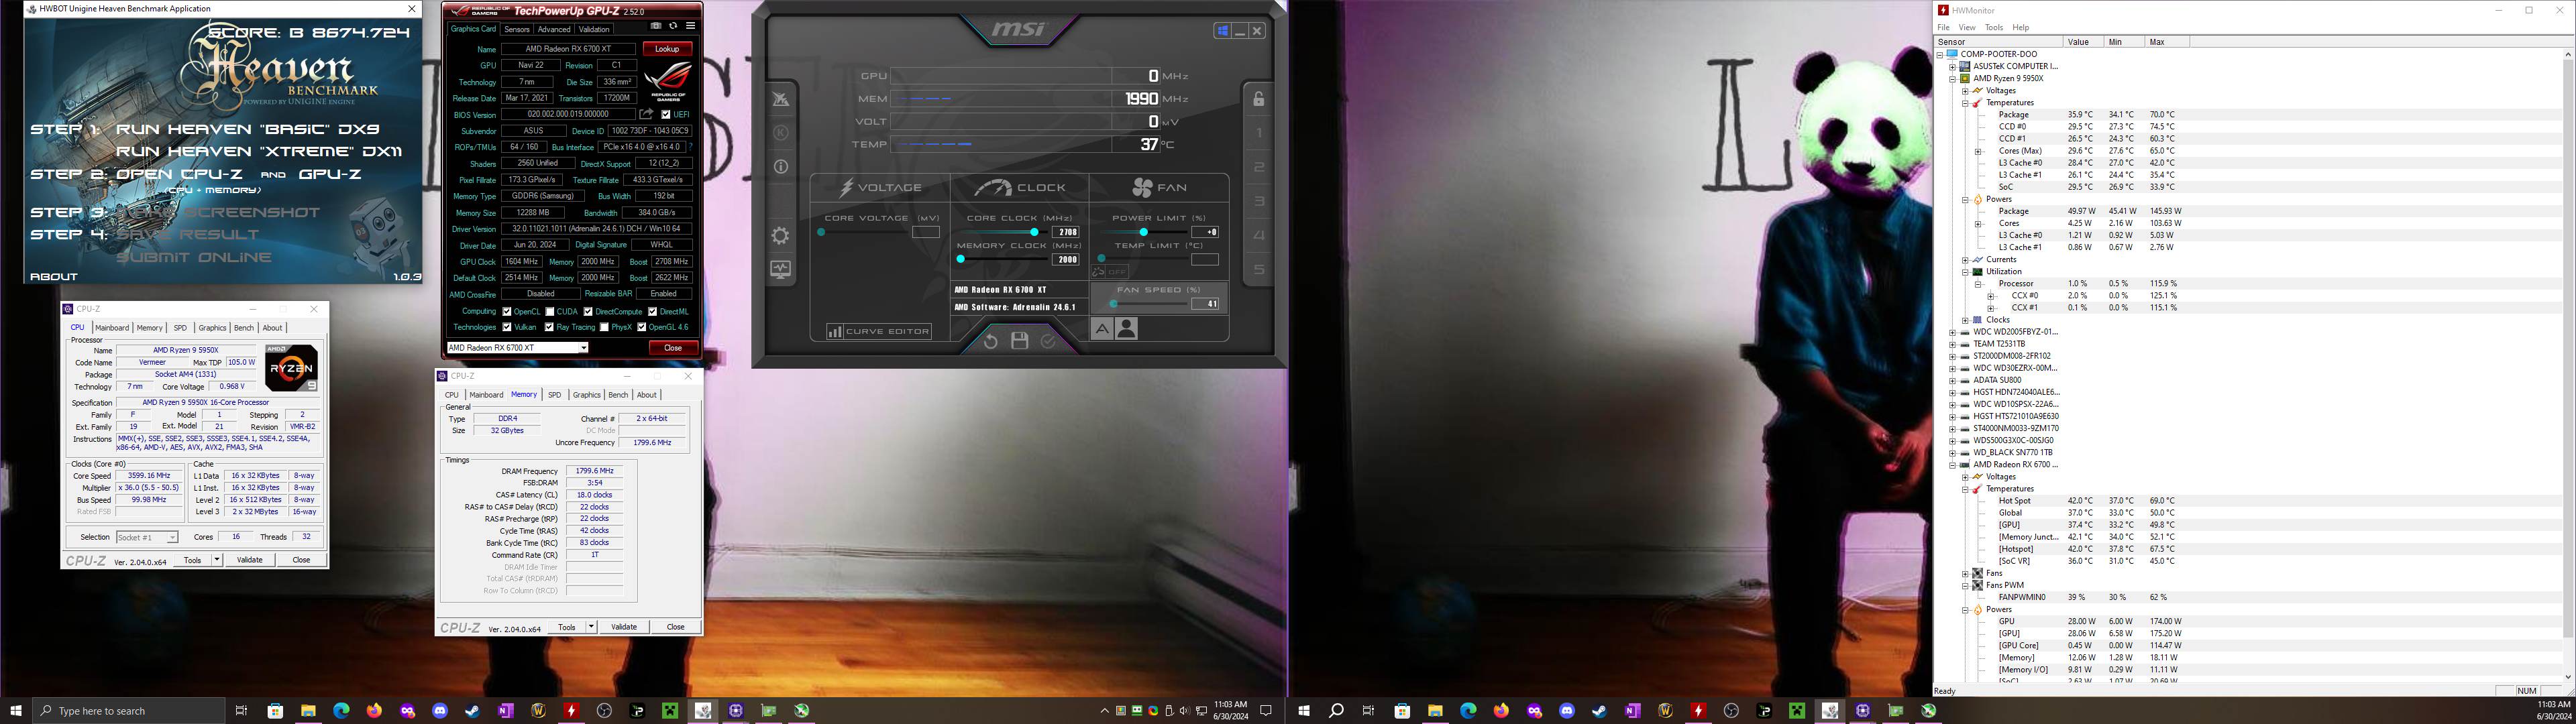Viewport: 2576px width, 724px height.
Task: Toggle the PhysX checkbox in GPU-Z
Action: (x=603, y=327)
